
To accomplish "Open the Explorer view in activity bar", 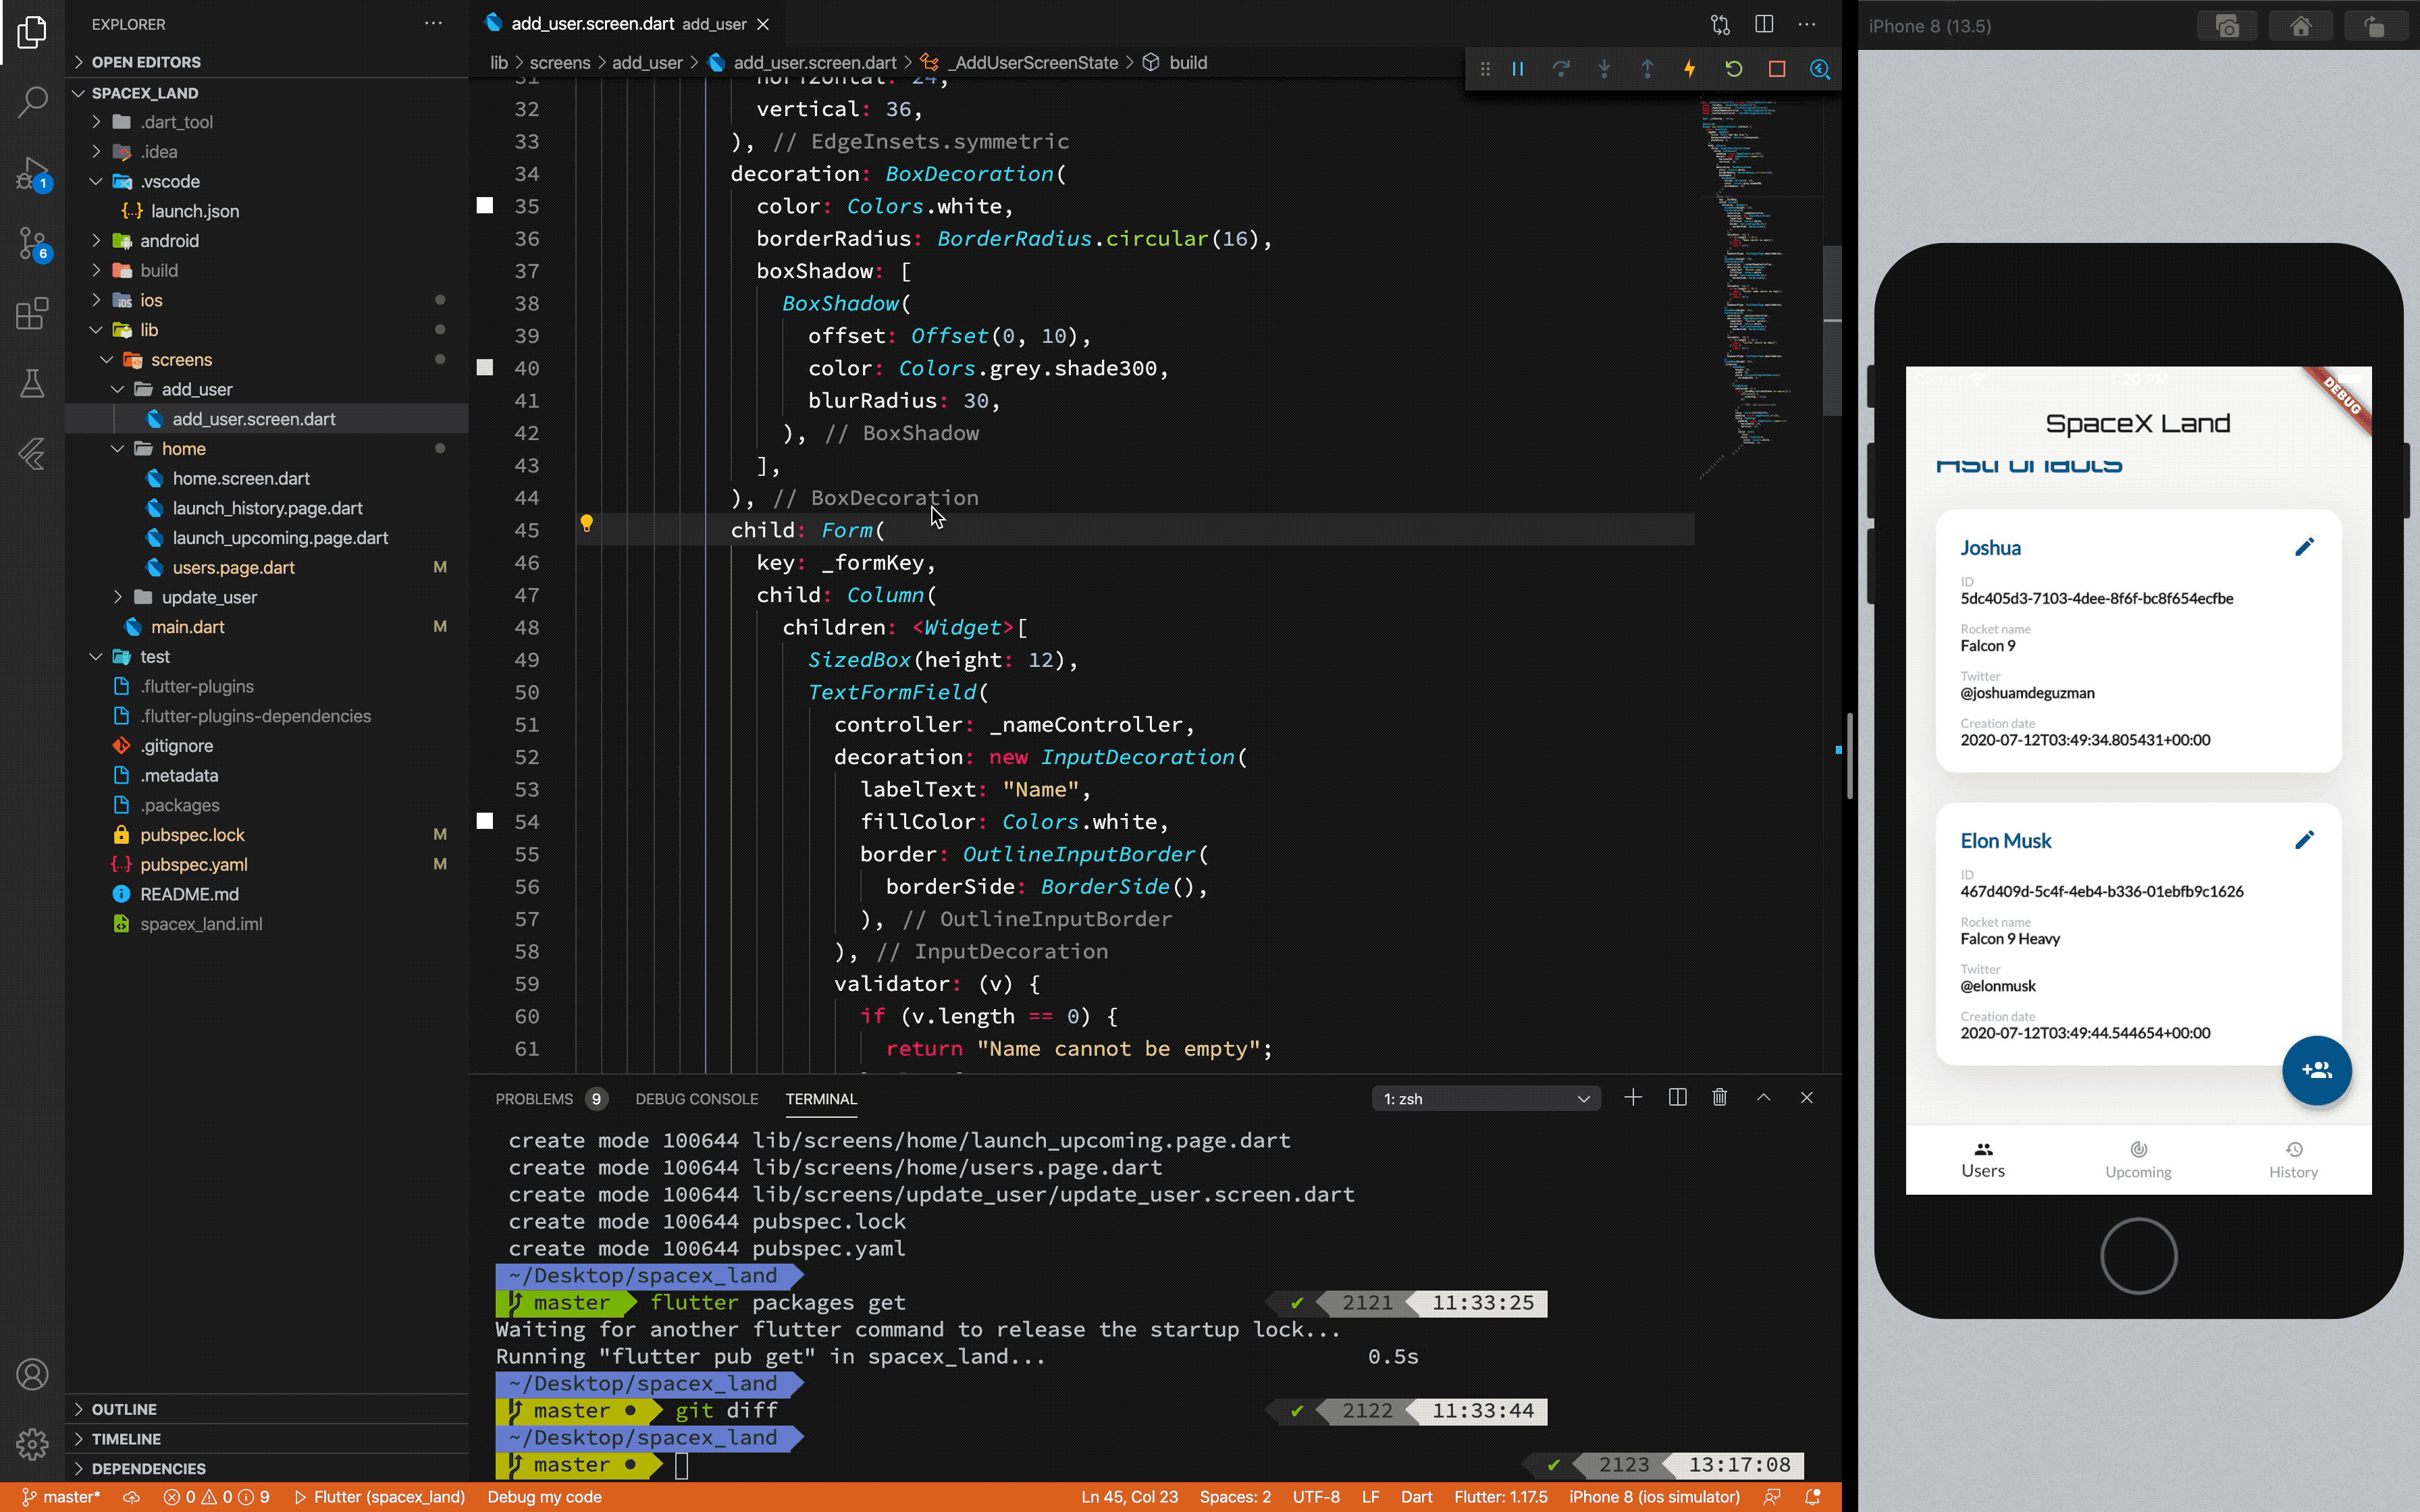I will (x=32, y=32).
